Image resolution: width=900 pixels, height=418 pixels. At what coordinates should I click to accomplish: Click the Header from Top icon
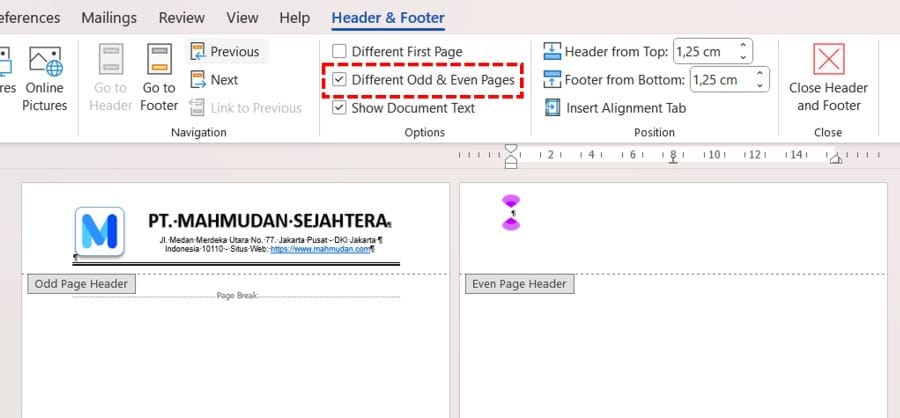pos(553,51)
